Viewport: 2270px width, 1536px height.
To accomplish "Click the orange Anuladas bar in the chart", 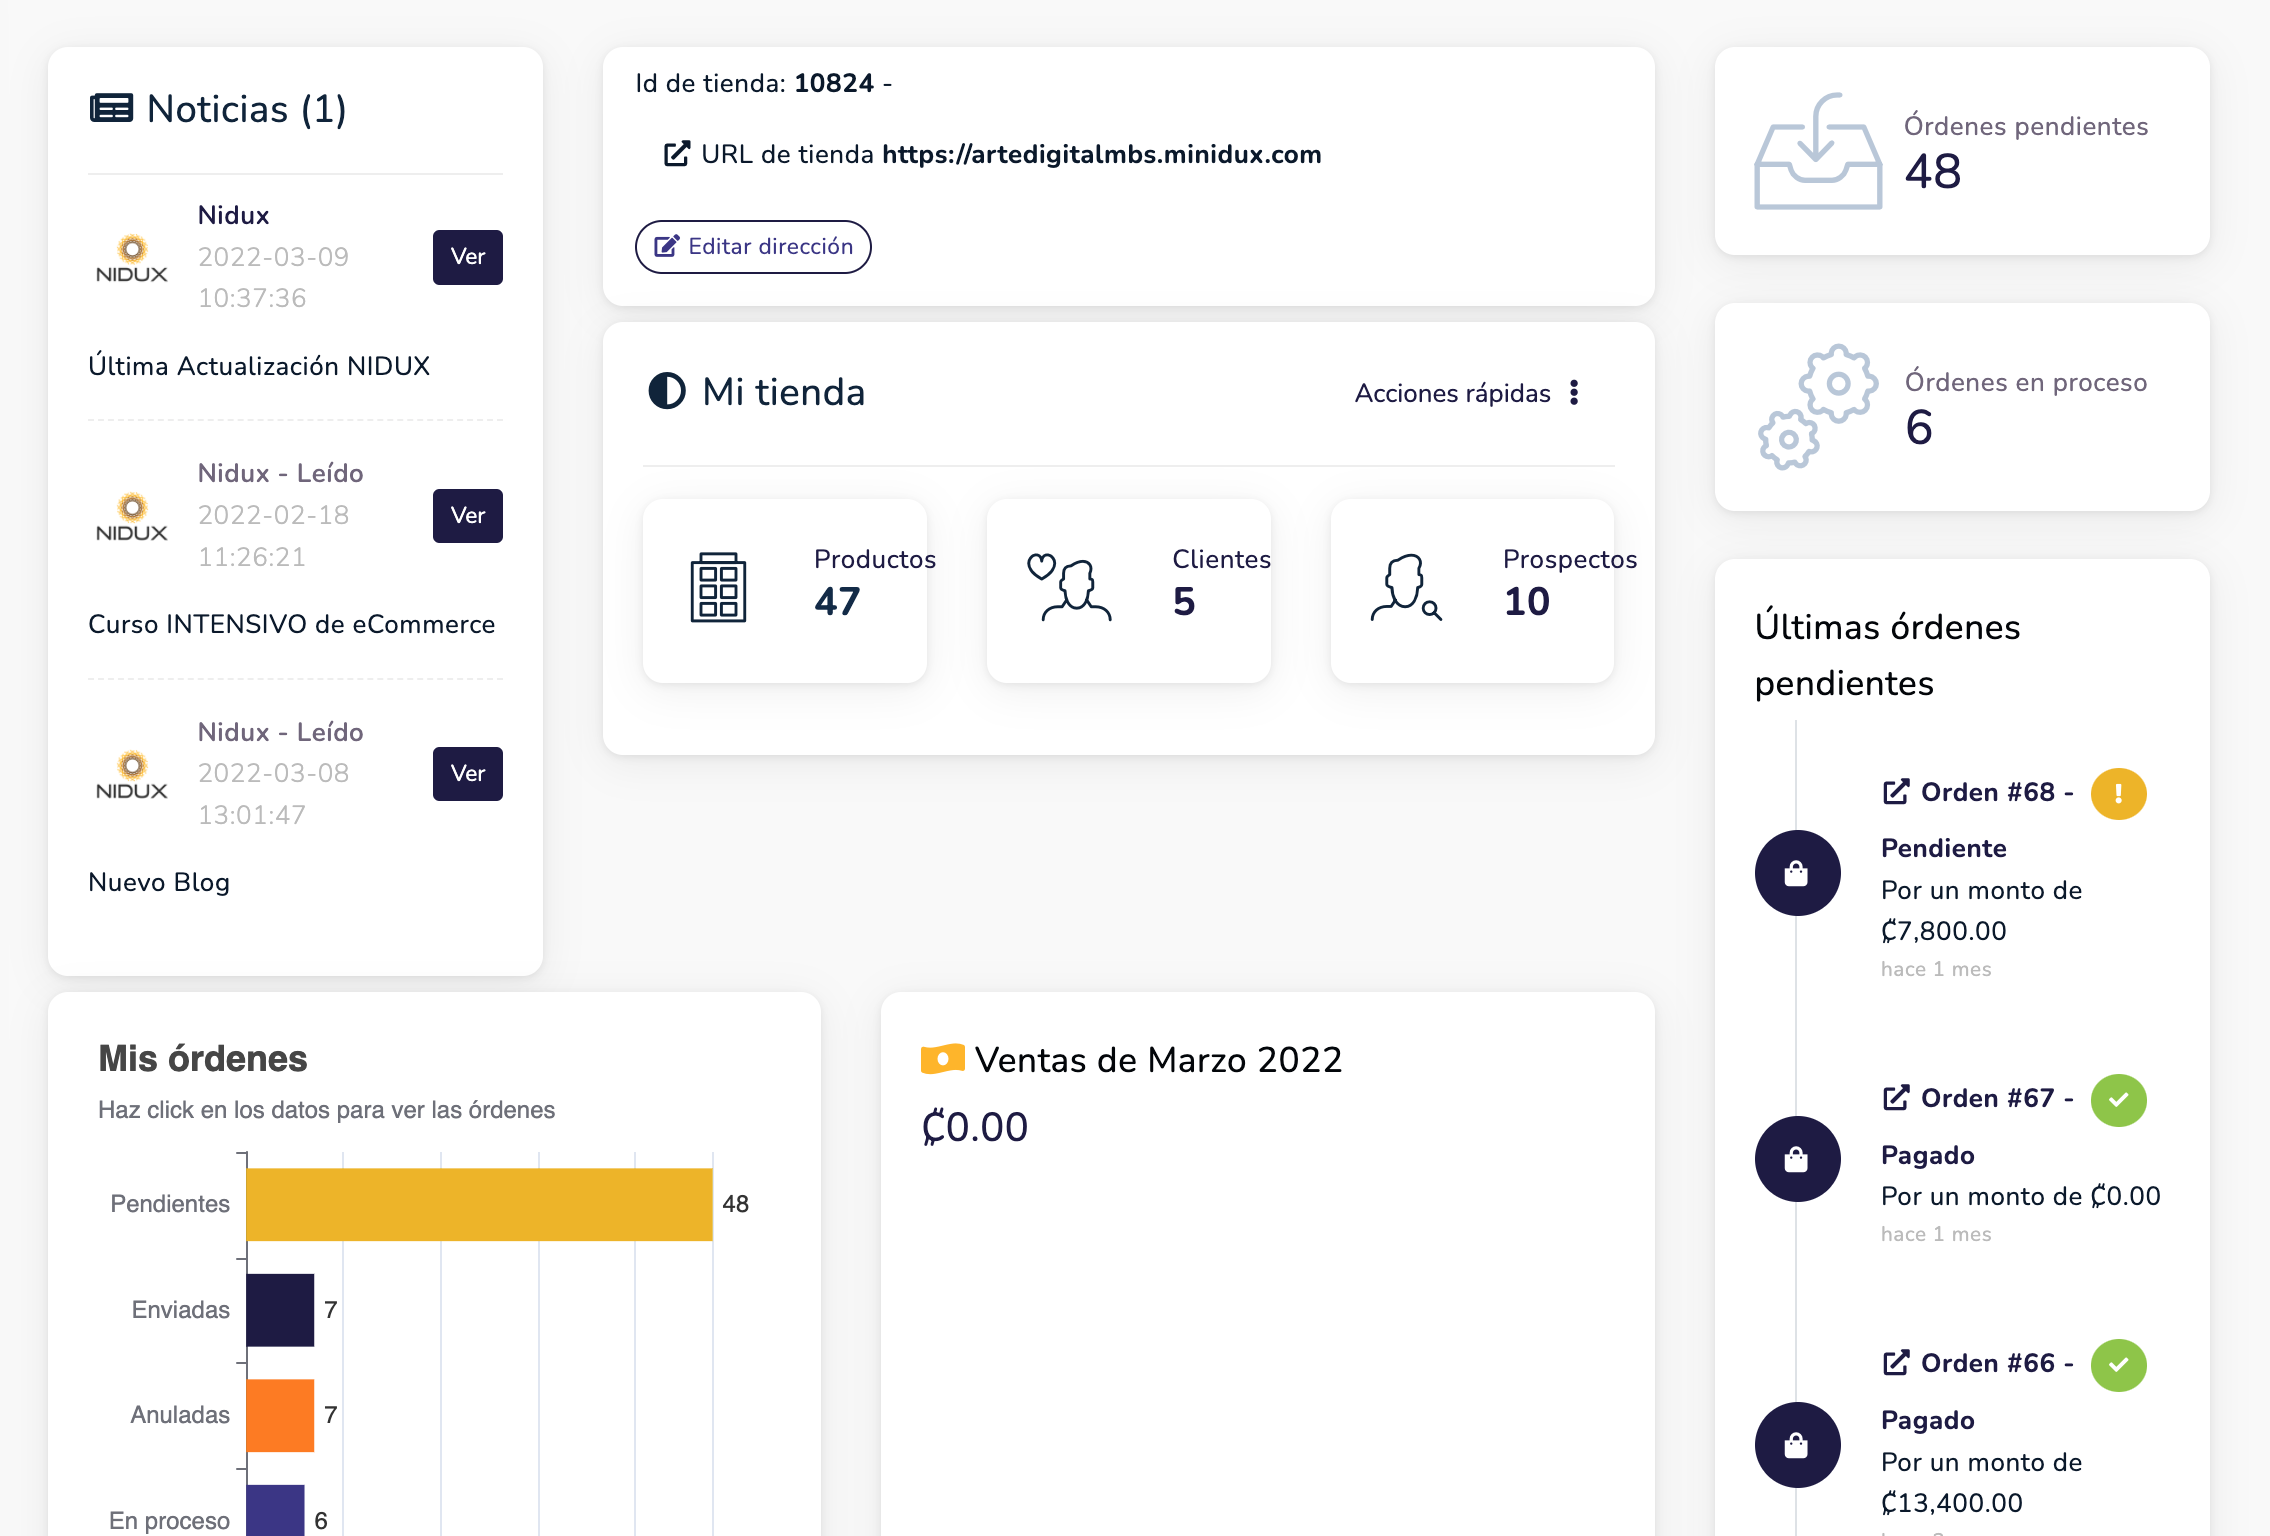I will 280,1415.
